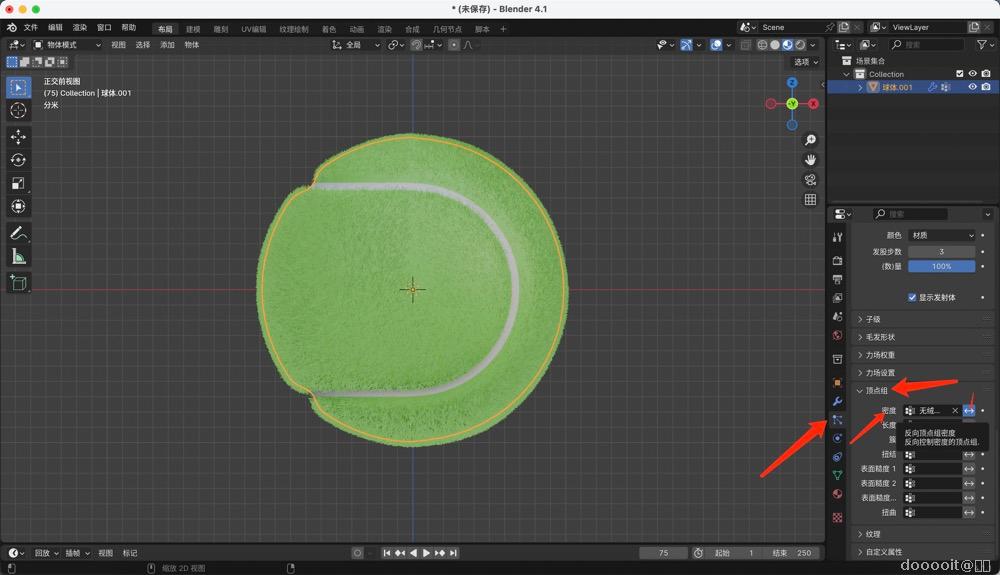Click the camera view icon in viewport
The image size is (1000, 575).
810,179
